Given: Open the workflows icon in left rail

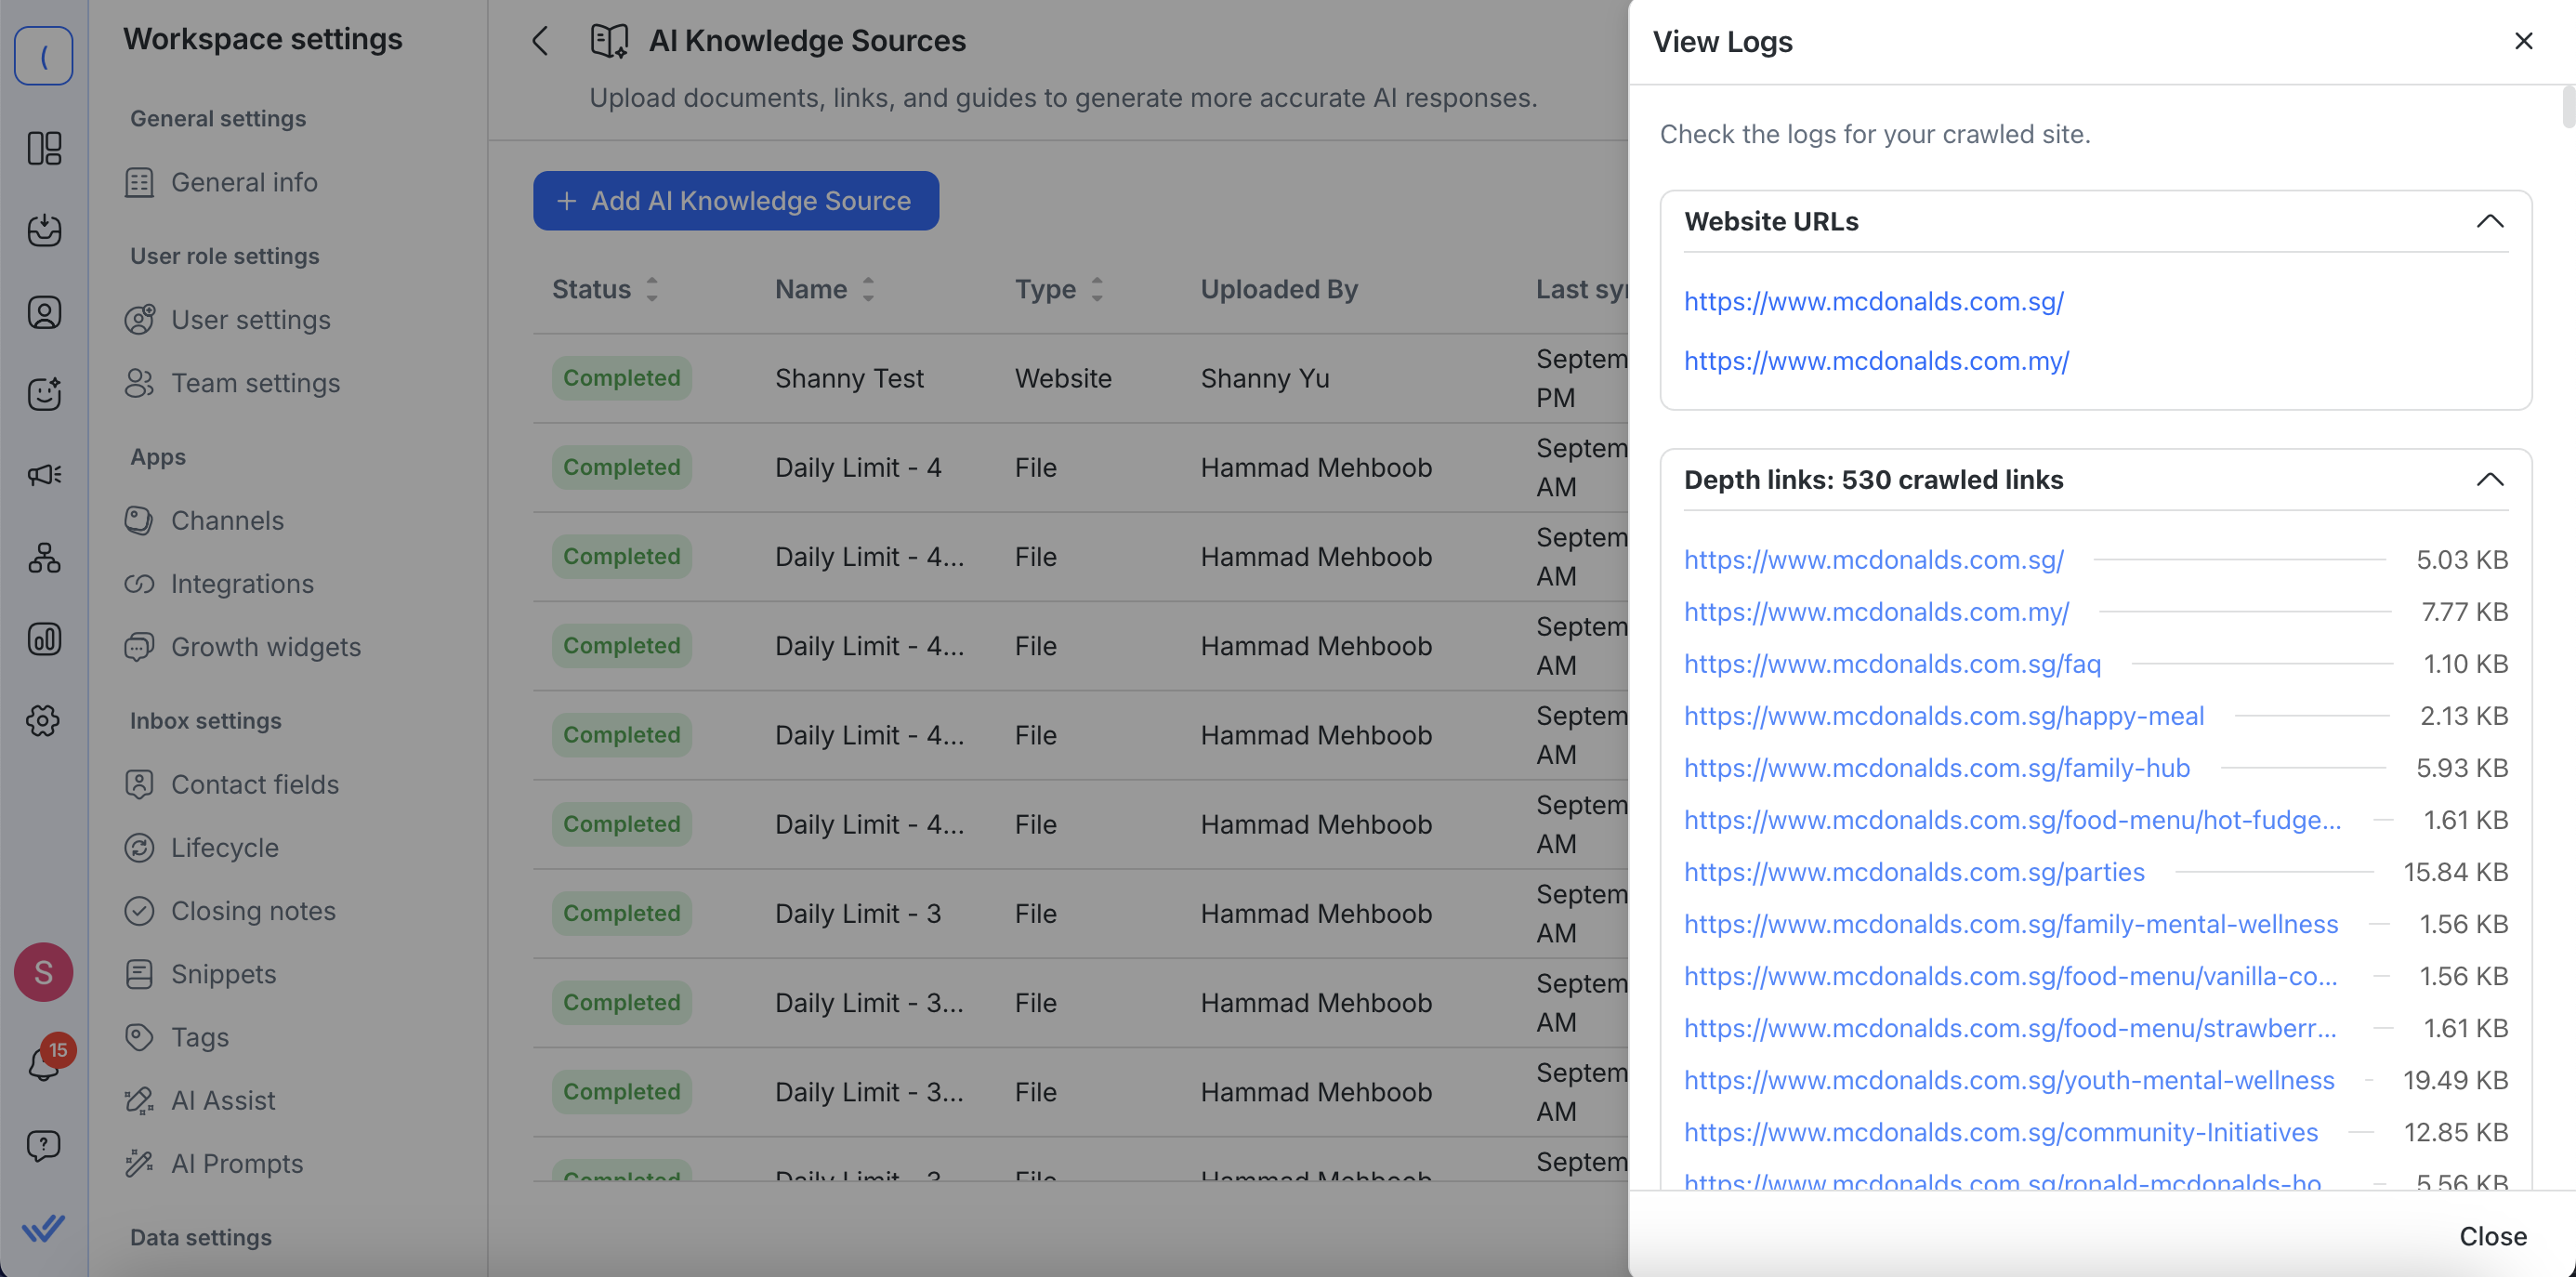Looking at the screenshot, I should (44, 557).
